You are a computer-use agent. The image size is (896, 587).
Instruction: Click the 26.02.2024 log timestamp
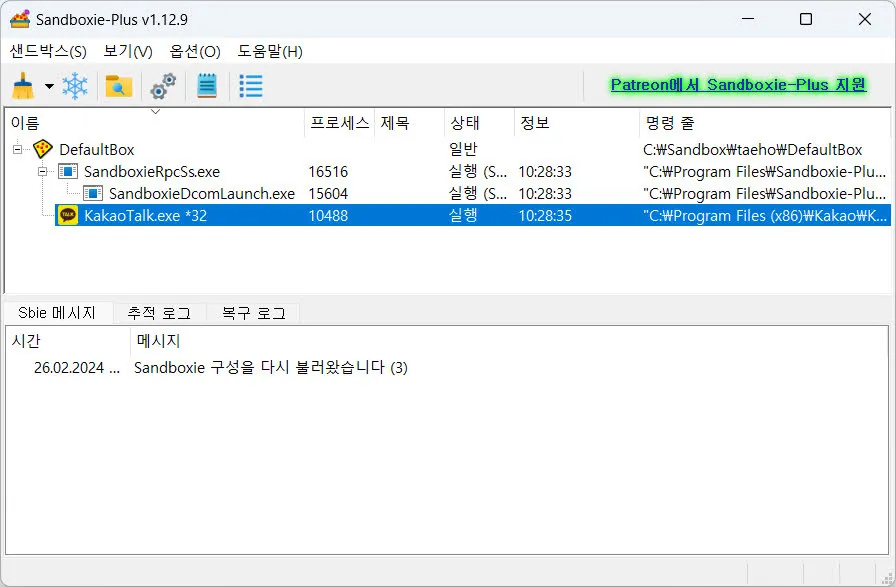(77, 368)
